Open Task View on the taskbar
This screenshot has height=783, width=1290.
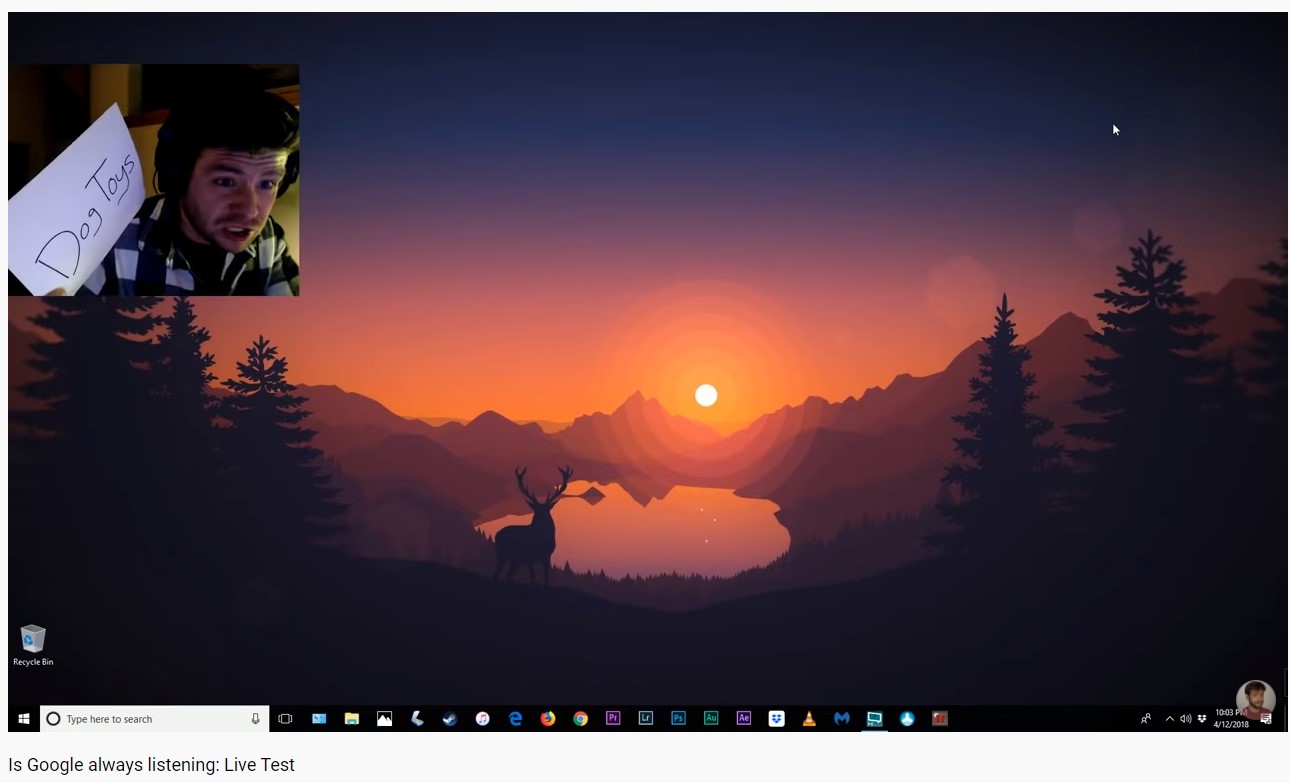(285, 719)
